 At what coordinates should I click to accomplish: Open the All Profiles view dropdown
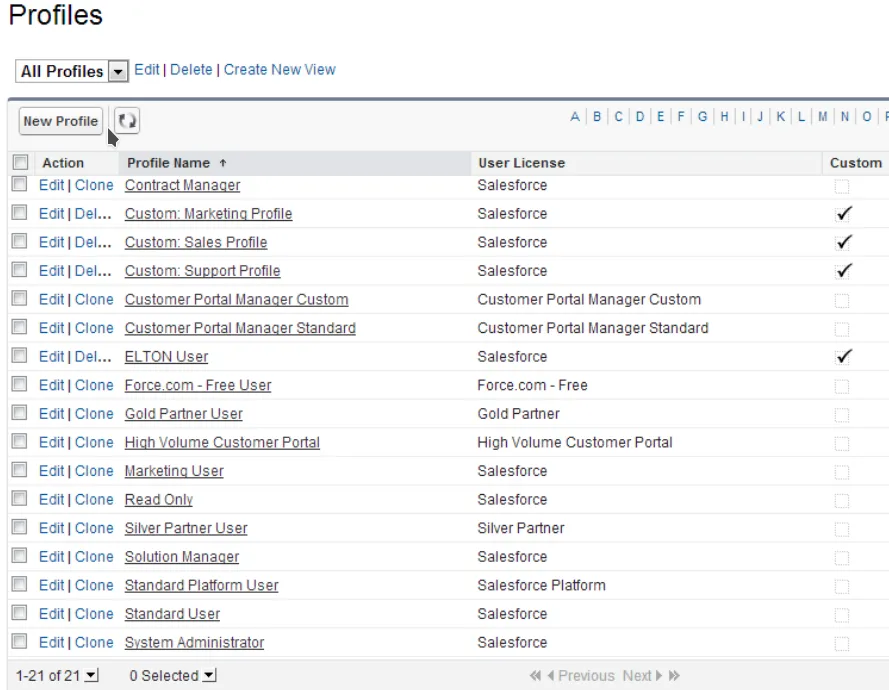click(118, 71)
